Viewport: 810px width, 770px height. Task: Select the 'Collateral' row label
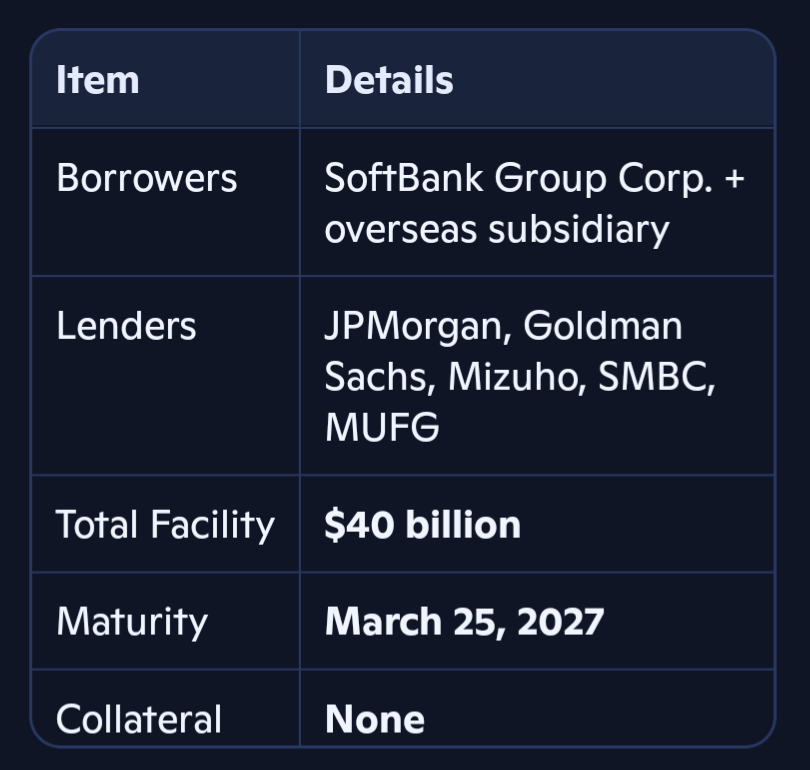[x=139, y=719]
